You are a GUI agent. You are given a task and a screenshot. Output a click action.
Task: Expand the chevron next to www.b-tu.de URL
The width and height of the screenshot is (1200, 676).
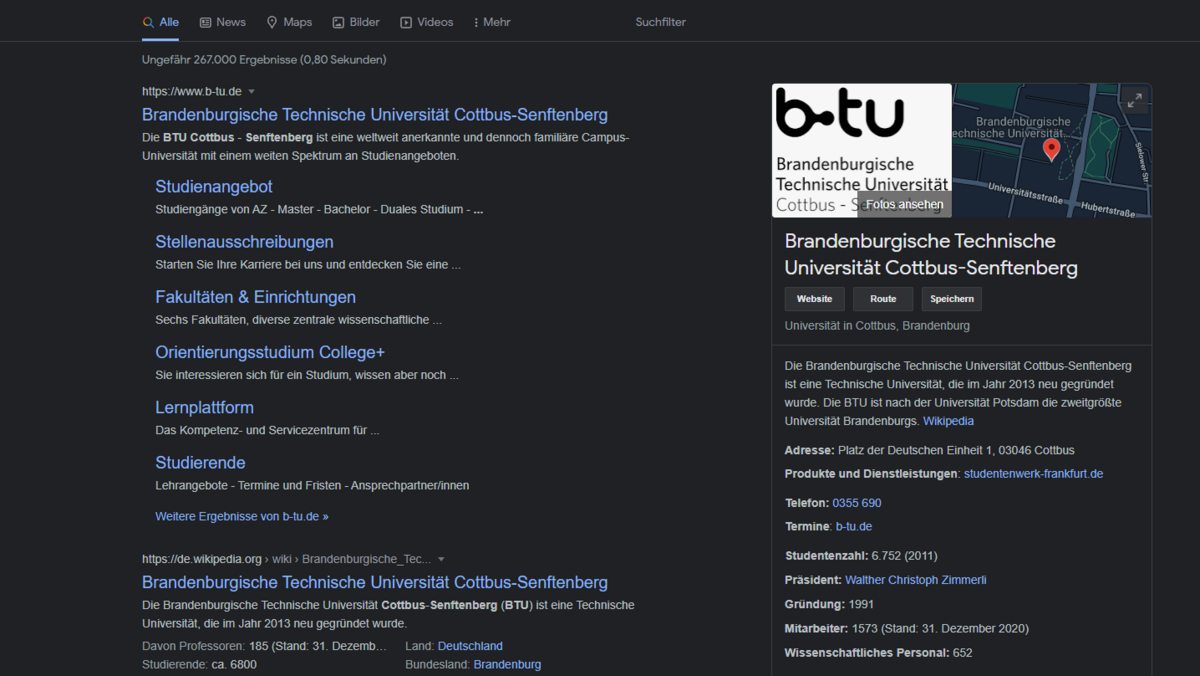click(x=252, y=91)
